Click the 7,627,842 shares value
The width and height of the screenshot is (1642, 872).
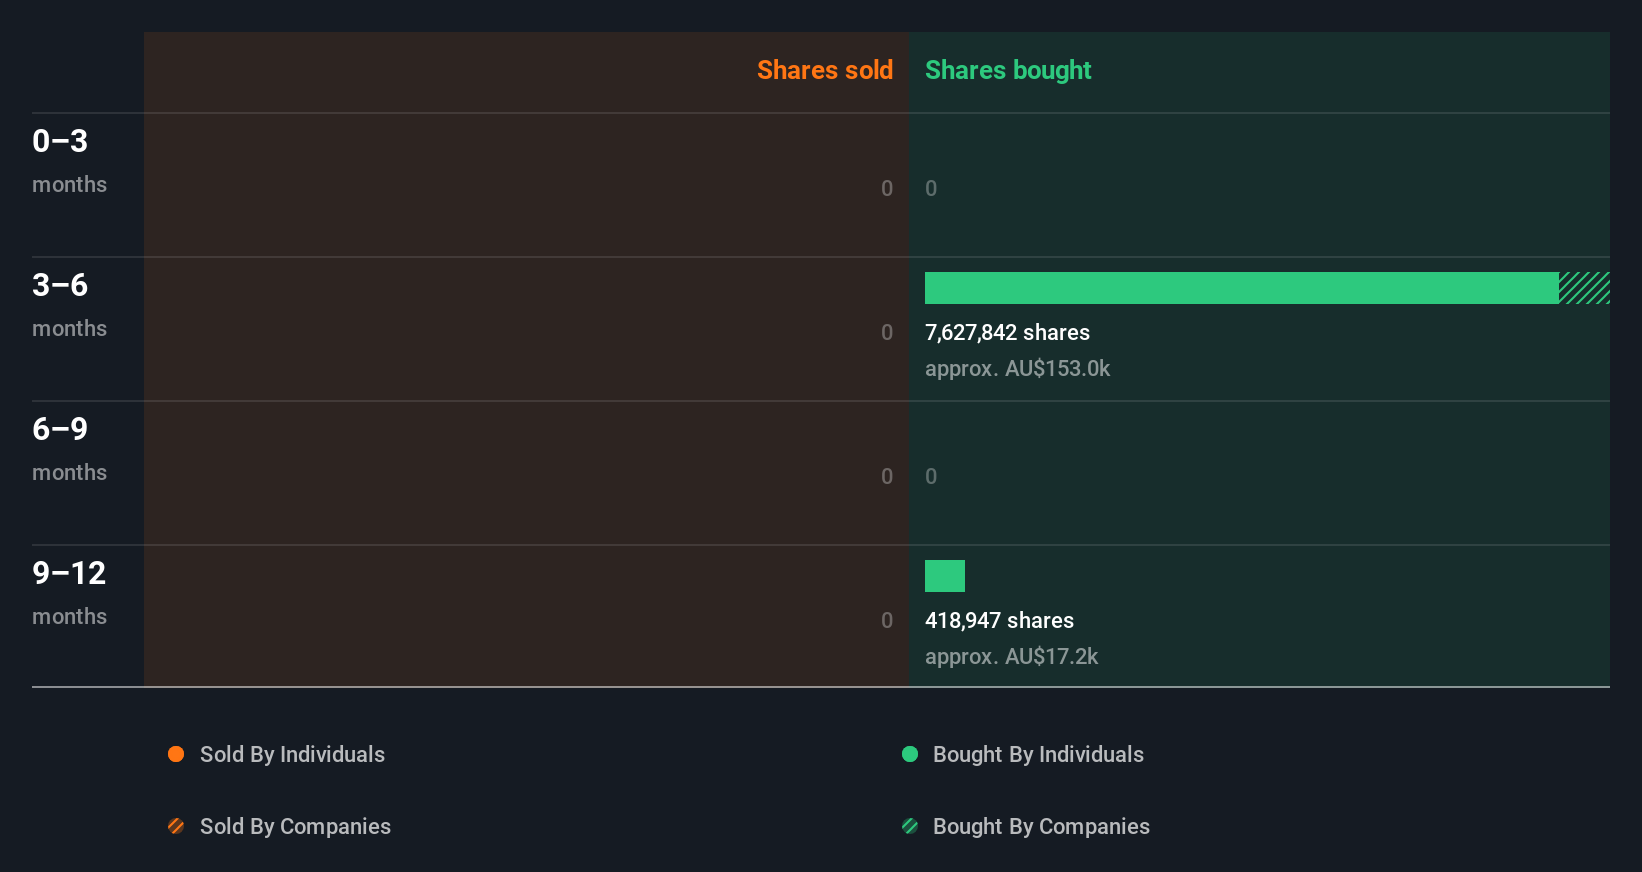1007,332
